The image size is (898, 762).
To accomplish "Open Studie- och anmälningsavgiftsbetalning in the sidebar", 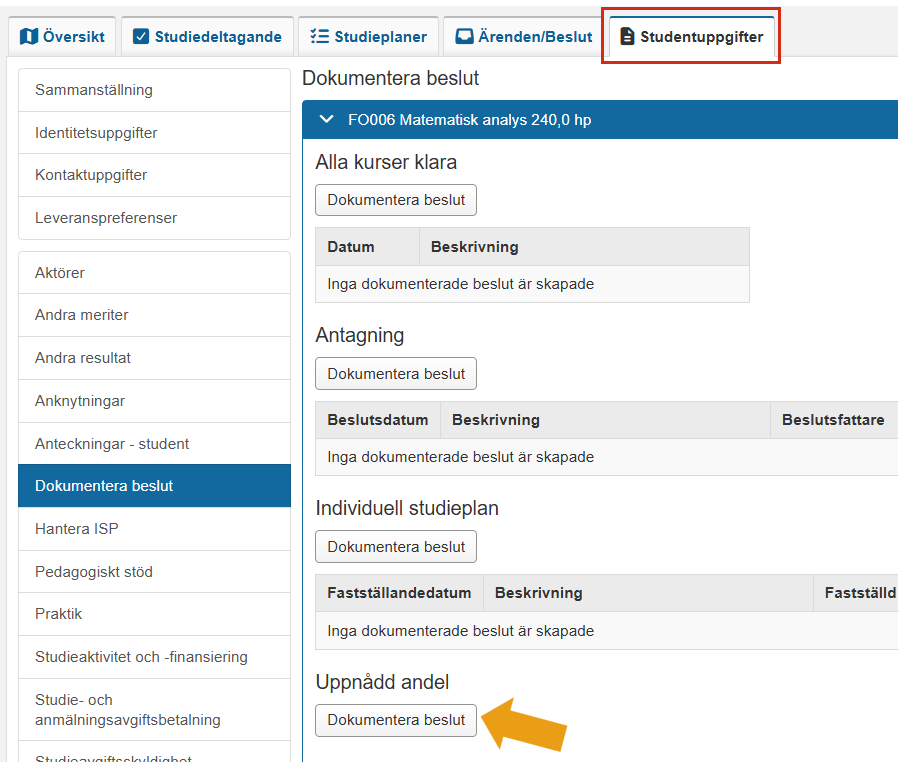I will click(155, 710).
